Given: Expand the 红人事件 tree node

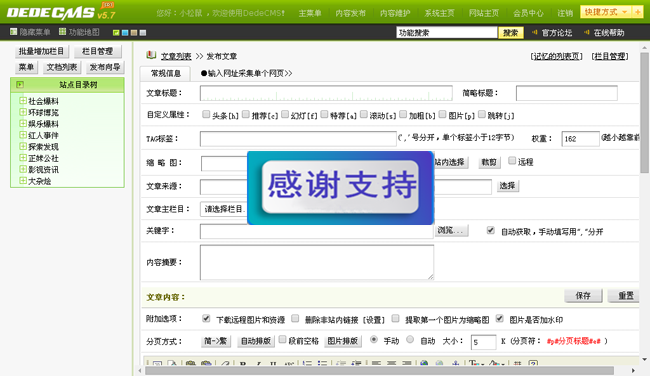Looking at the screenshot, I should pyautogui.click(x=23, y=135).
